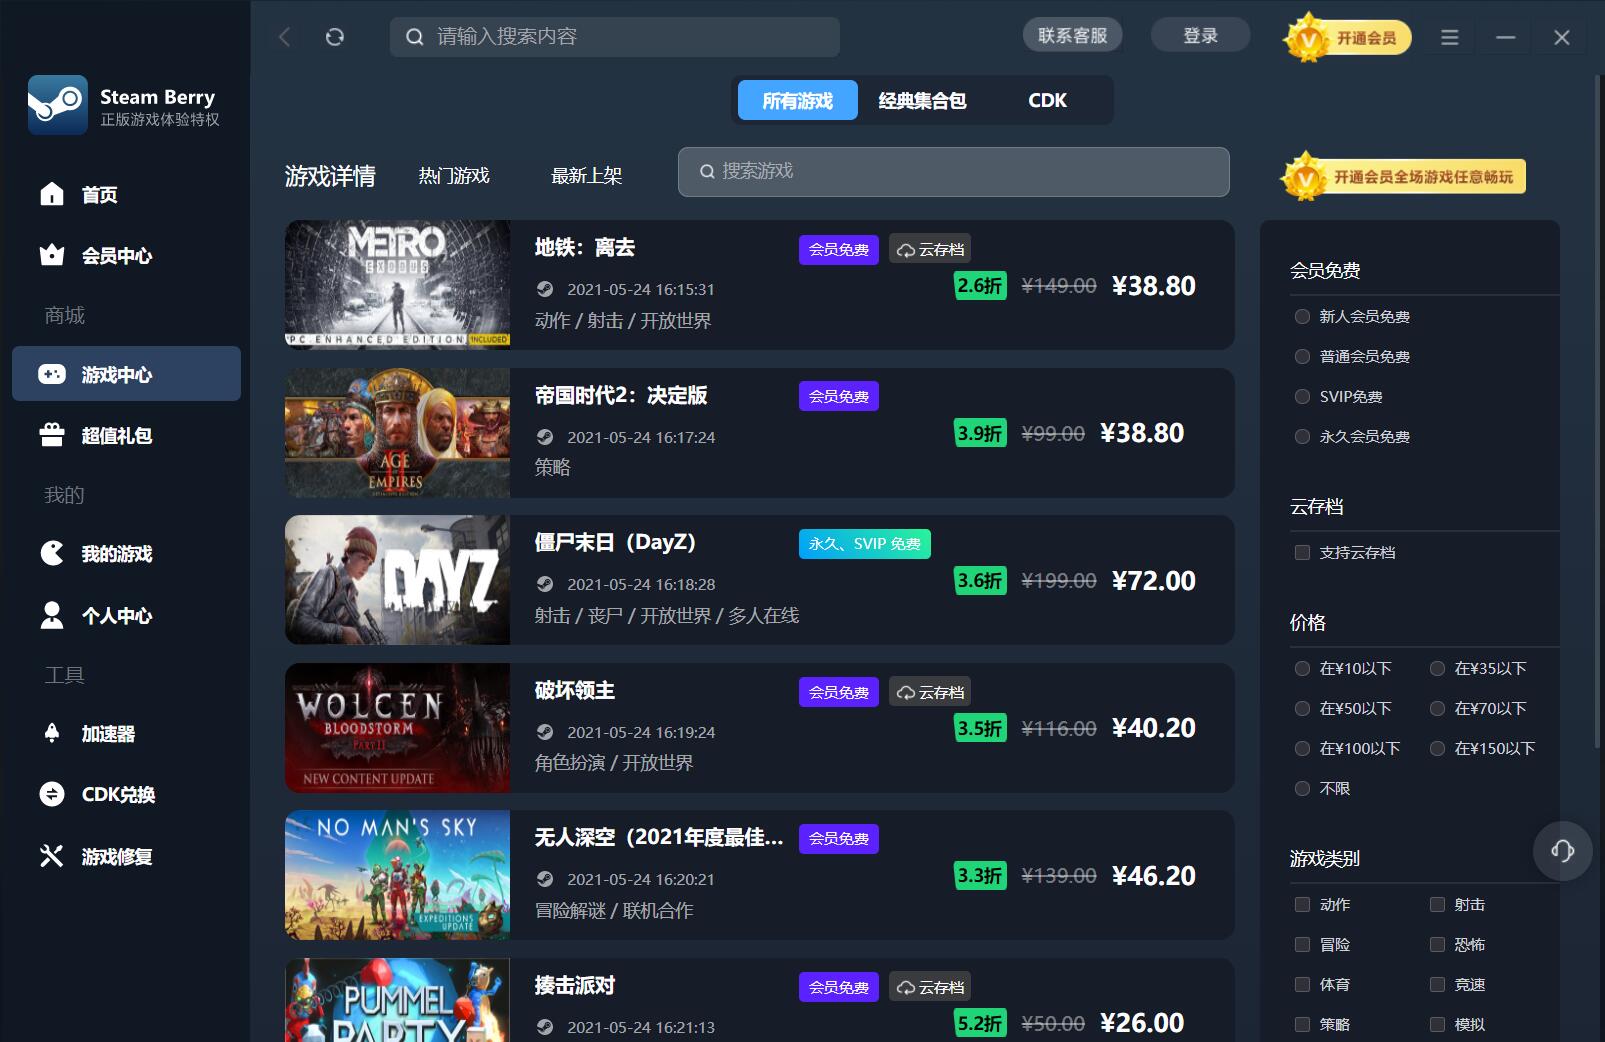The image size is (1605, 1042).
Task: Click the Steam Berry logo
Action: click(58, 105)
